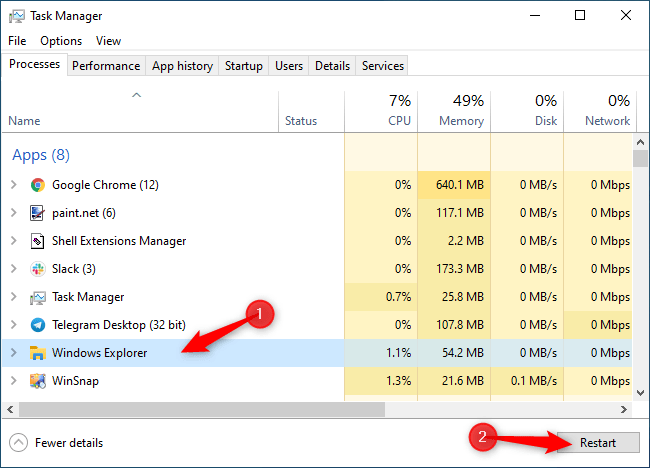Click Task Manager's 0.7% CPU value

(398, 297)
